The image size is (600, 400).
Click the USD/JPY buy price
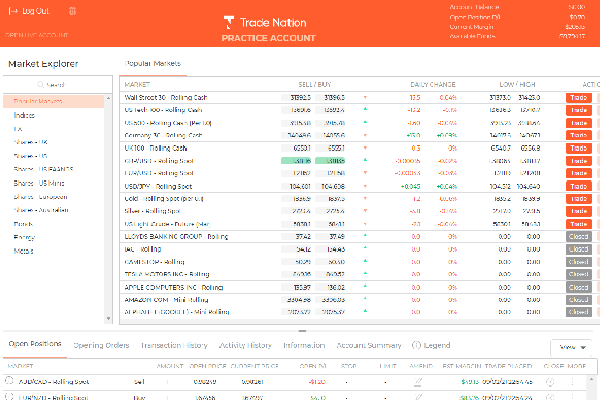(330, 186)
